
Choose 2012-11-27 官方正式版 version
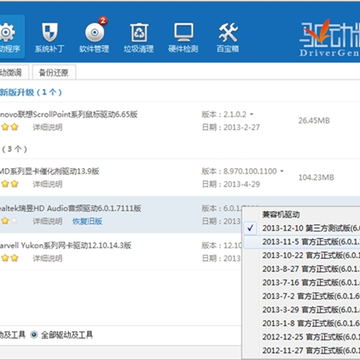(x=302, y=350)
